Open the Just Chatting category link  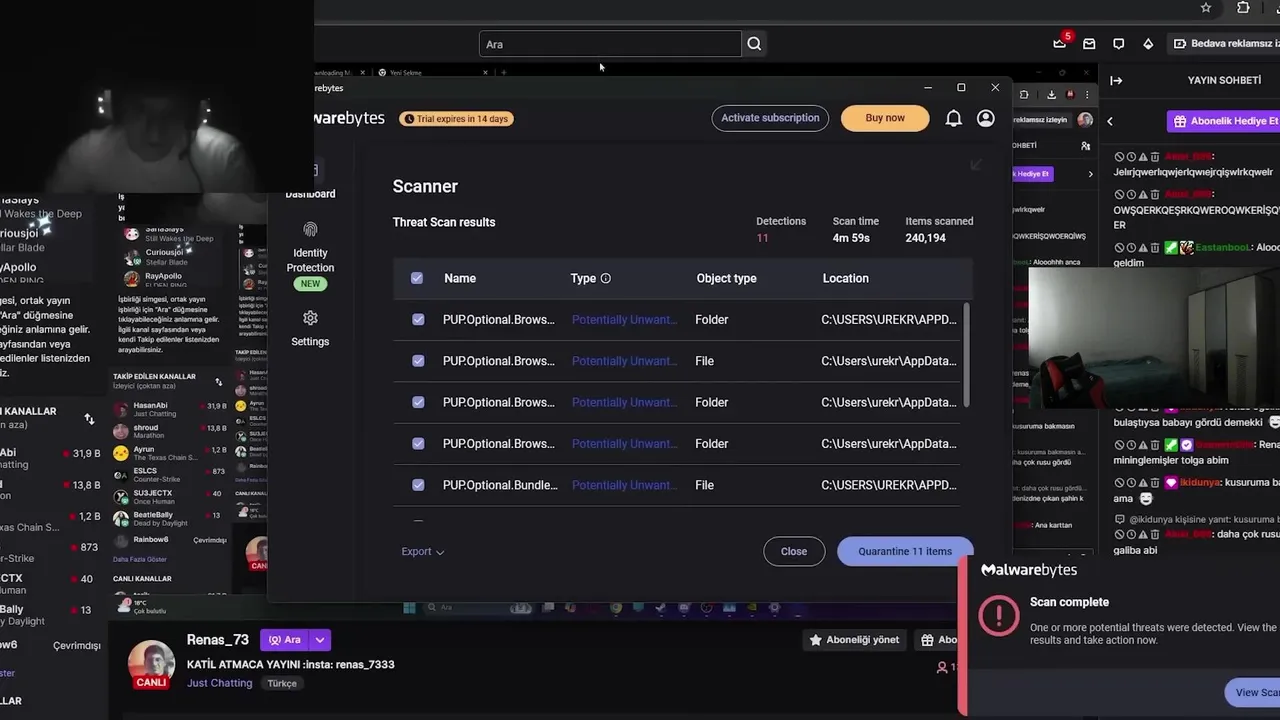(x=219, y=683)
